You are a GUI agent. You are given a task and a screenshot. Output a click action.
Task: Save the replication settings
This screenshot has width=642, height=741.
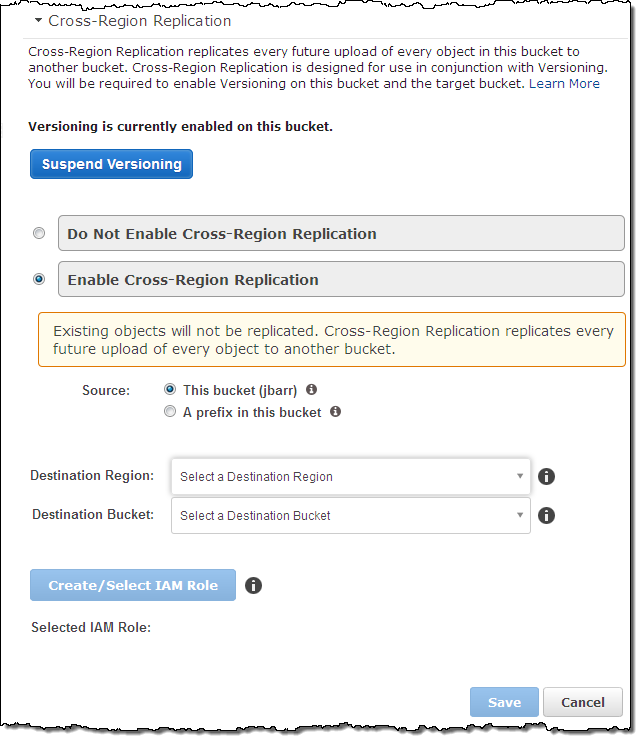tap(504, 702)
